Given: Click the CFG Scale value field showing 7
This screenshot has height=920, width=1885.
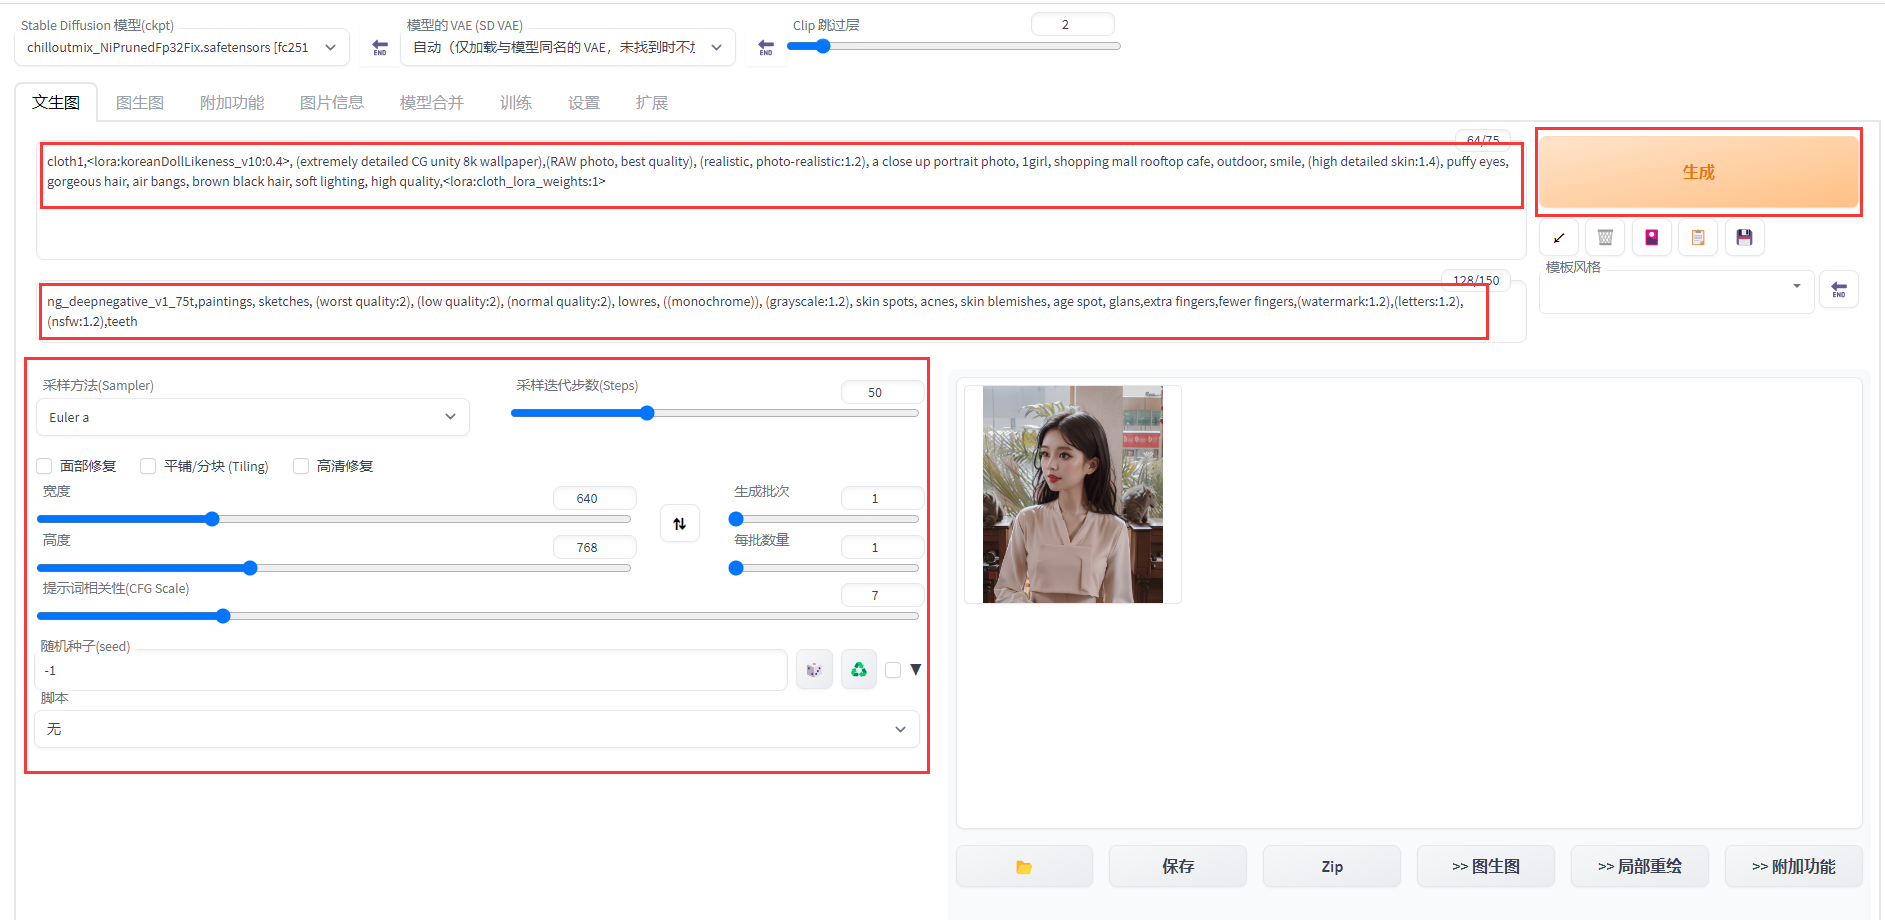Looking at the screenshot, I should [881, 595].
